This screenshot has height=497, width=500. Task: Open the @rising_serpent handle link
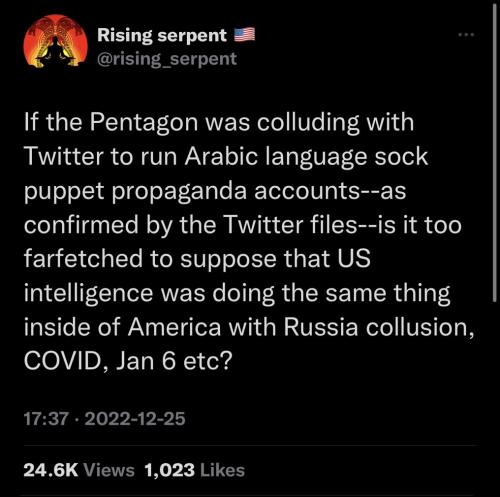coord(167,59)
